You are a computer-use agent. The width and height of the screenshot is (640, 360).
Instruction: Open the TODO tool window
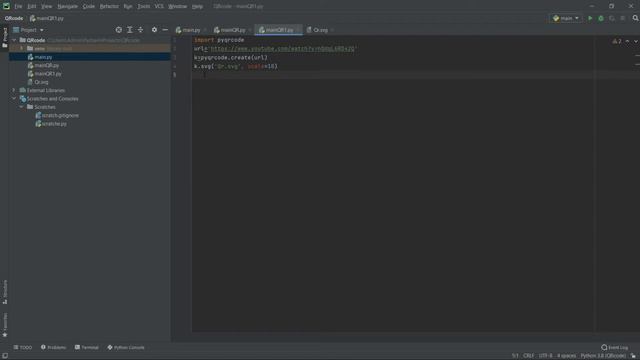(22, 347)
